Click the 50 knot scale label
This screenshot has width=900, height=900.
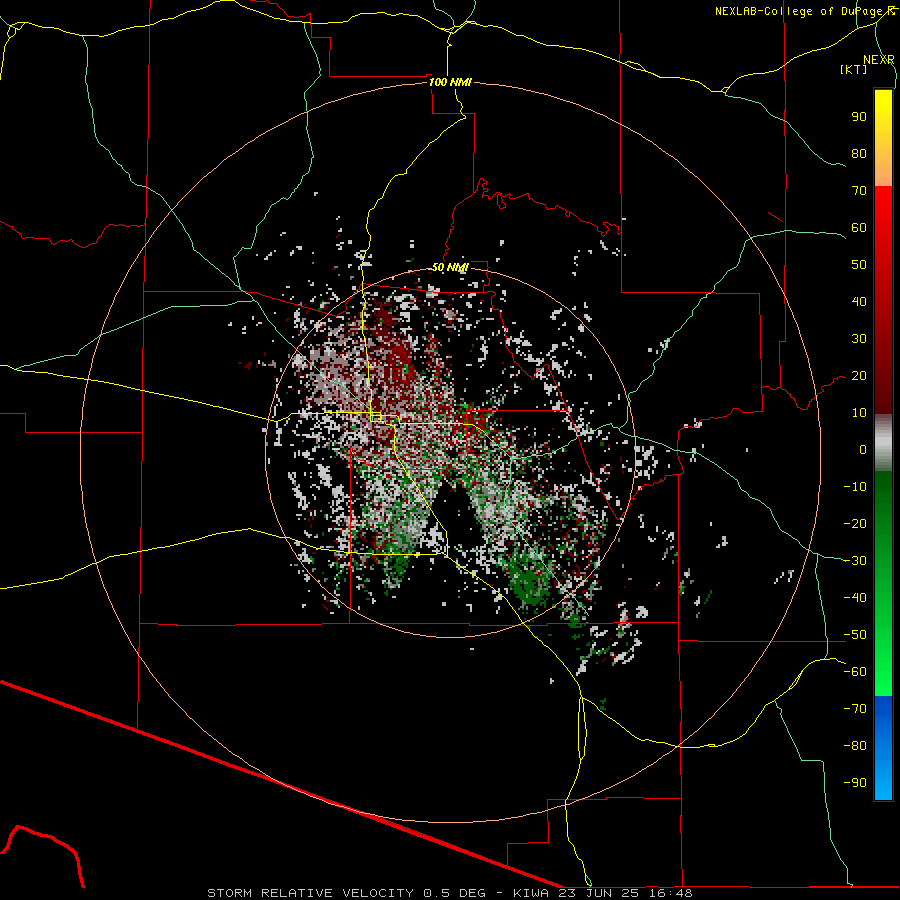click(859, 265)
